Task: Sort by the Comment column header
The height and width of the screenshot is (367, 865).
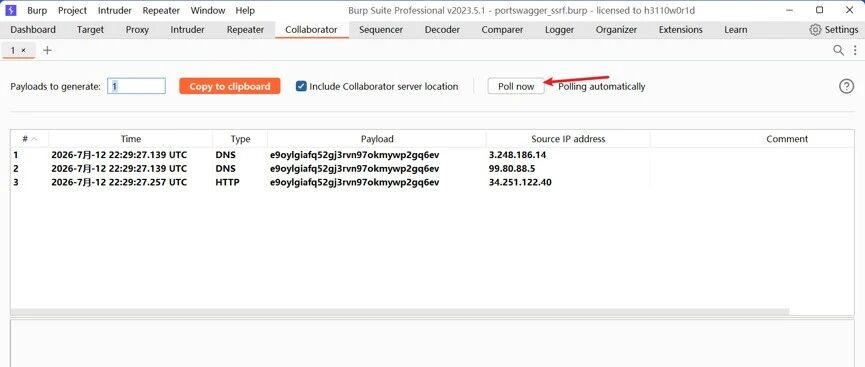Action: pos(787,139)
